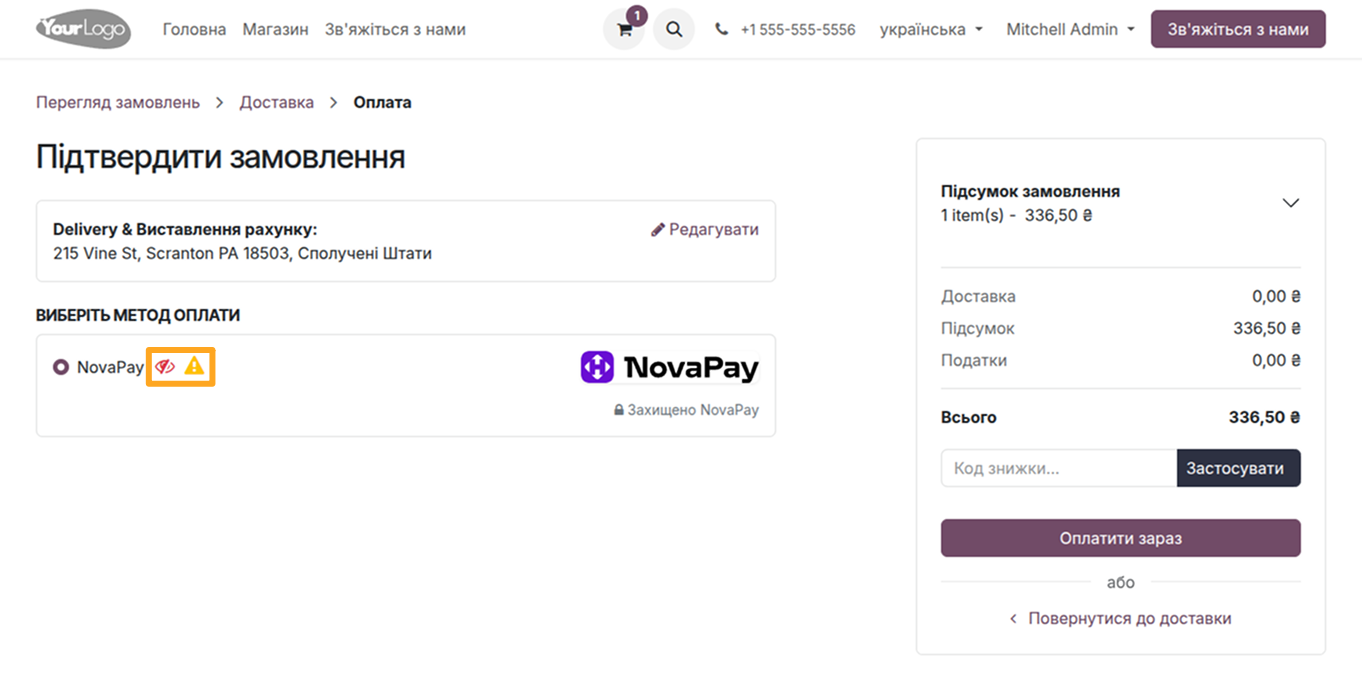
Task: Click the search magnifier icon
Action: click(673, 29)
